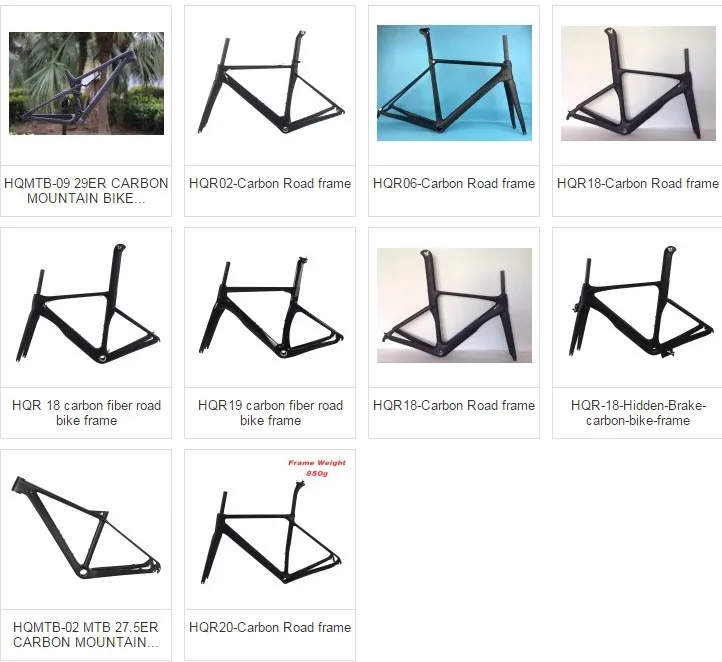Open the HQMTB-09 29ER mountain bike photo
Screen dimensions: 722x662
[x=86, y=83]
